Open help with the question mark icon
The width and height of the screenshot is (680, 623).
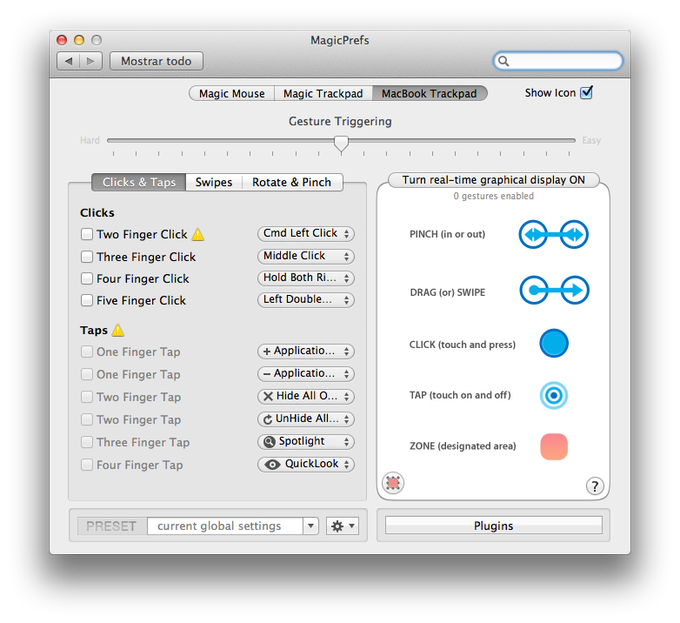click(x=595, y=486)
